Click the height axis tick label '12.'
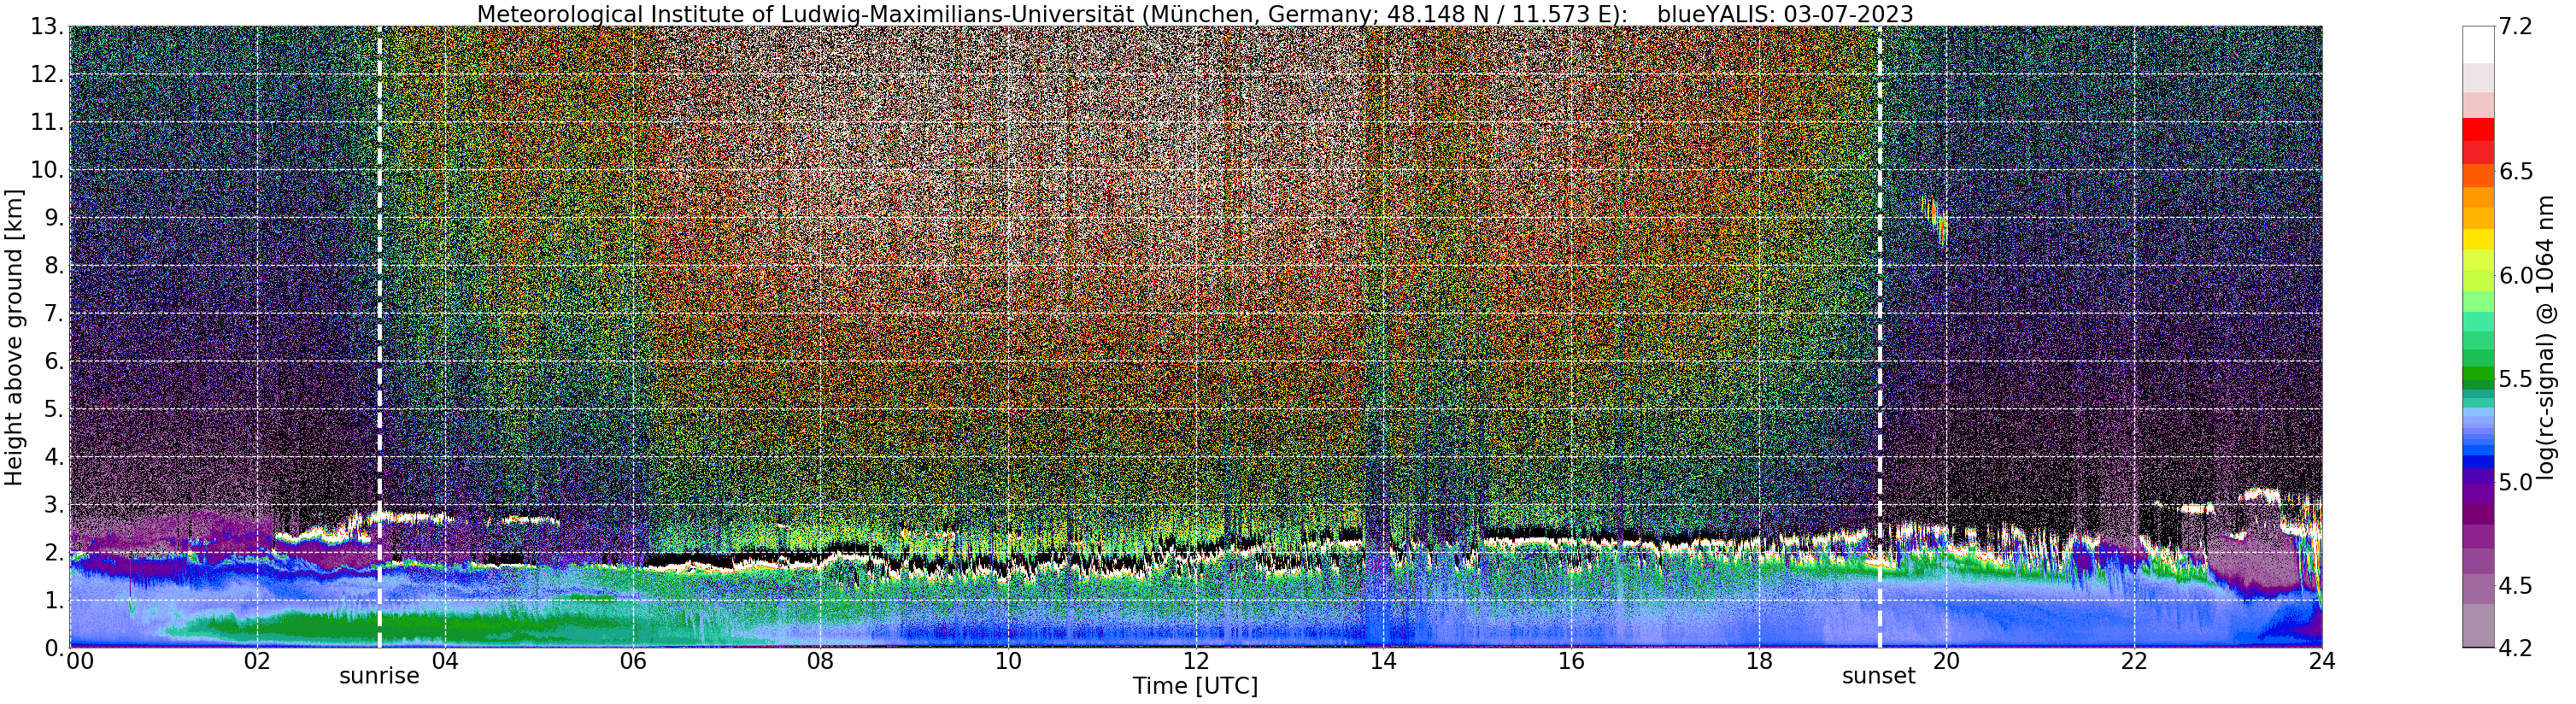Screen dimensions: 2576x704 pyautogui.click(x=47, y=75)
